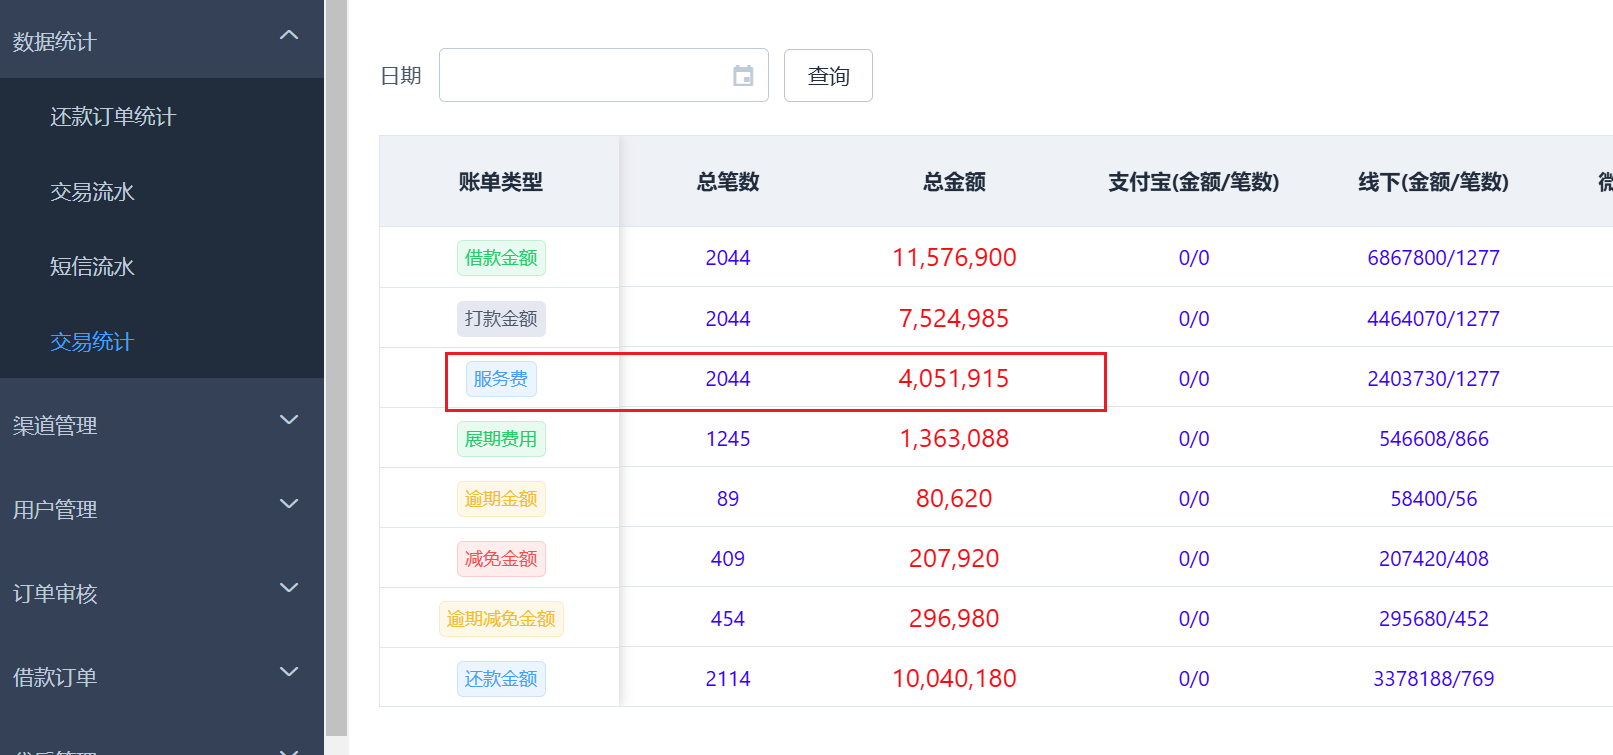Click the 服务费 tag
The image size is (1613, 755).
tap(501, 379)
